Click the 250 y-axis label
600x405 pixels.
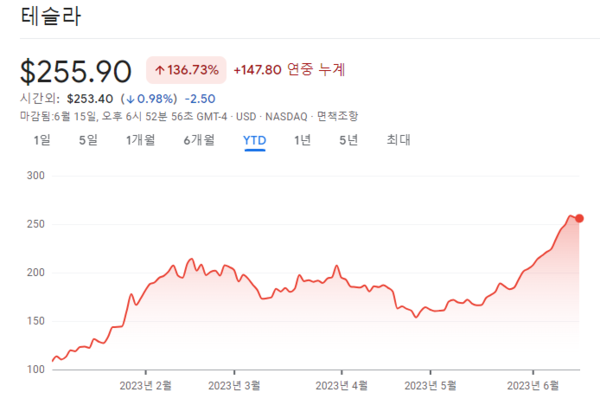pos(36,224)
